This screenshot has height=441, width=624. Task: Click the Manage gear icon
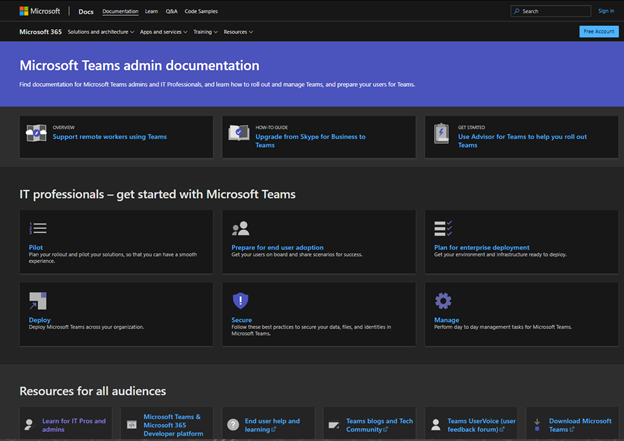click(443, 301)
